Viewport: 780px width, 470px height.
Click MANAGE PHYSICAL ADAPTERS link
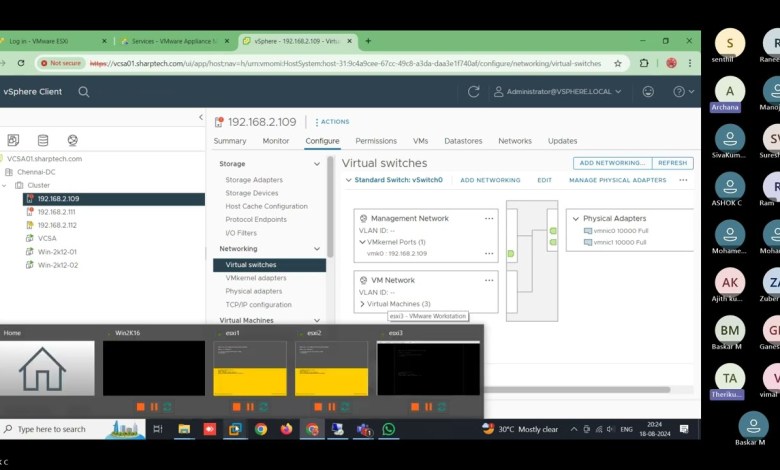617,180
